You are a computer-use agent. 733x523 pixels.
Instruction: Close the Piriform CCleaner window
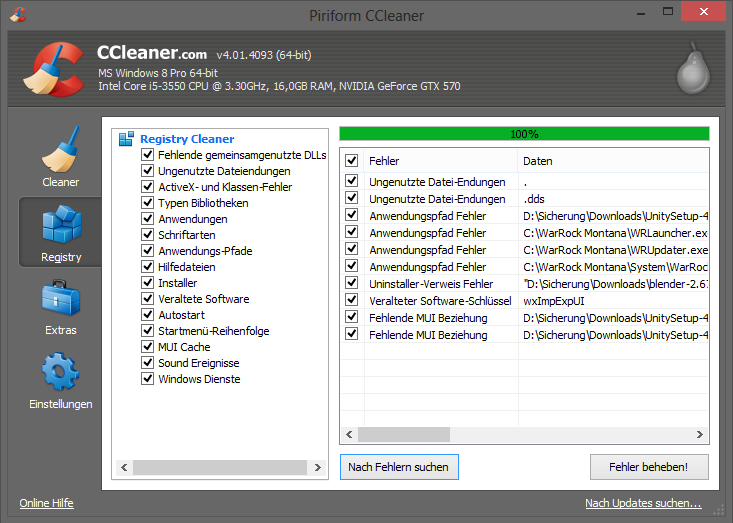click(704, 12)
